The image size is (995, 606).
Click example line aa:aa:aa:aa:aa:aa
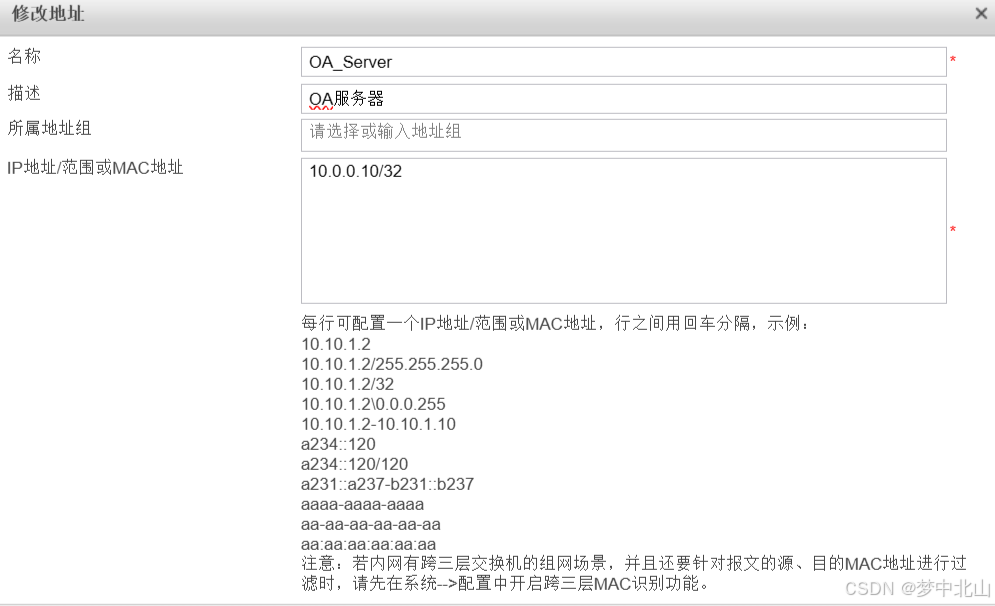point(369,544)
